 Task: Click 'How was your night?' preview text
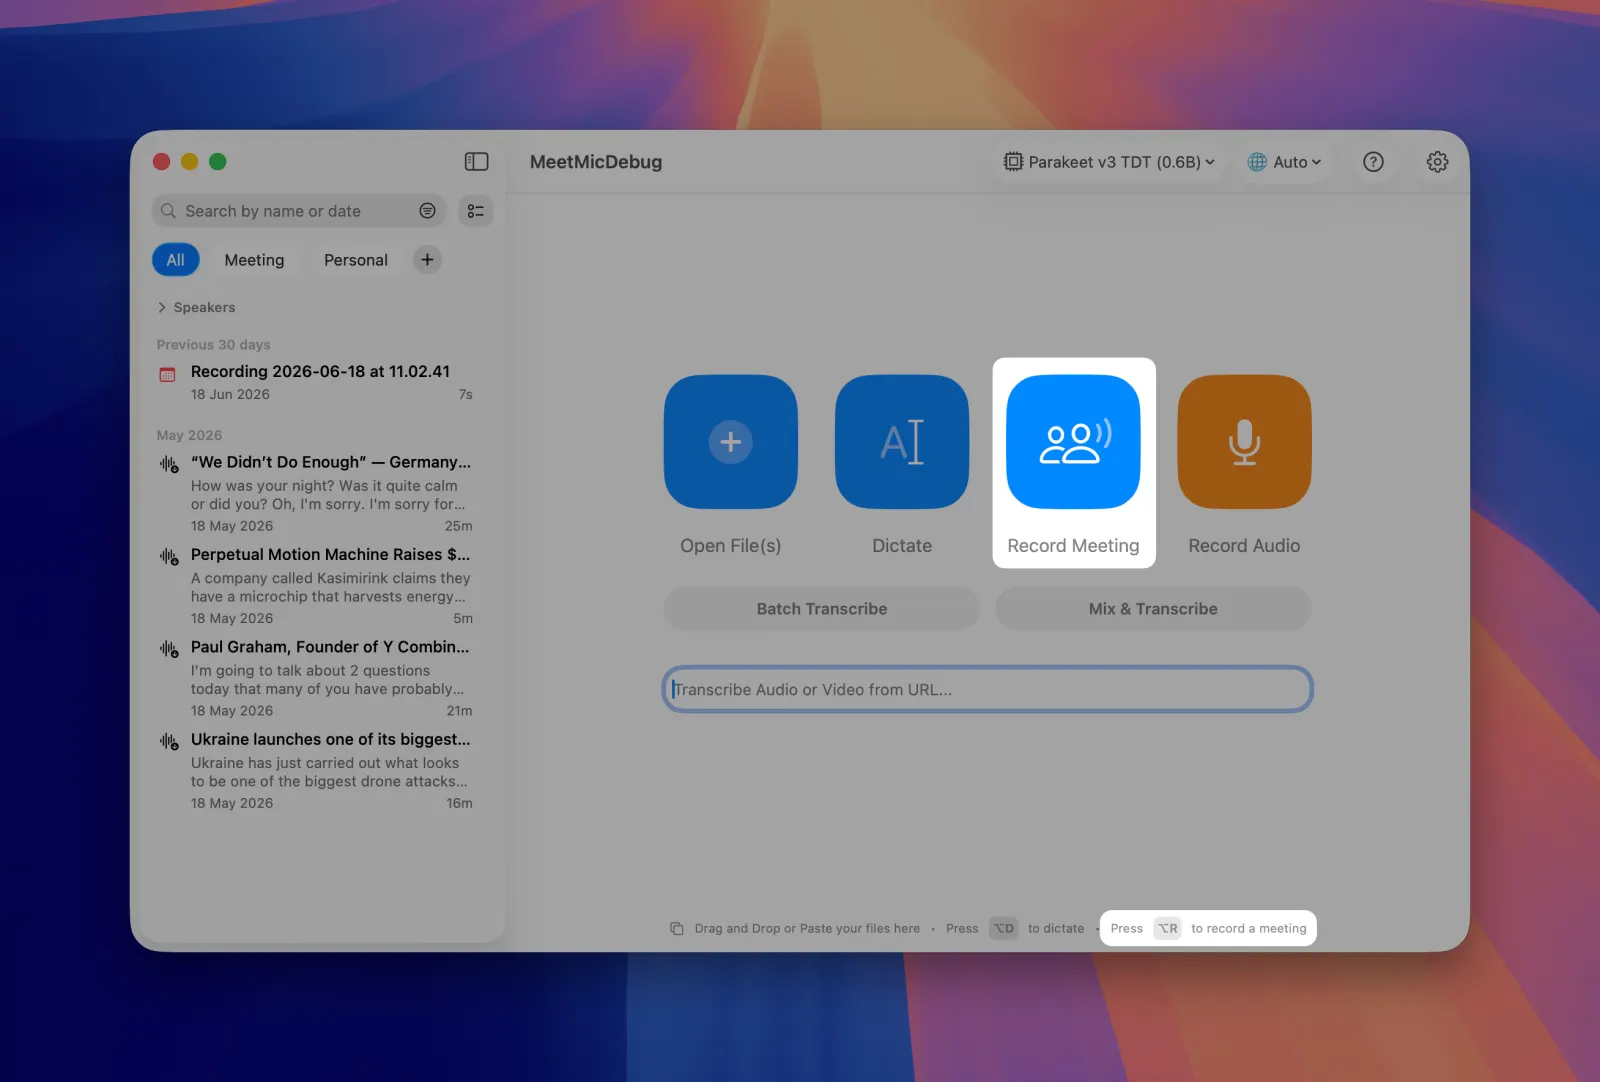click(328, 495)
